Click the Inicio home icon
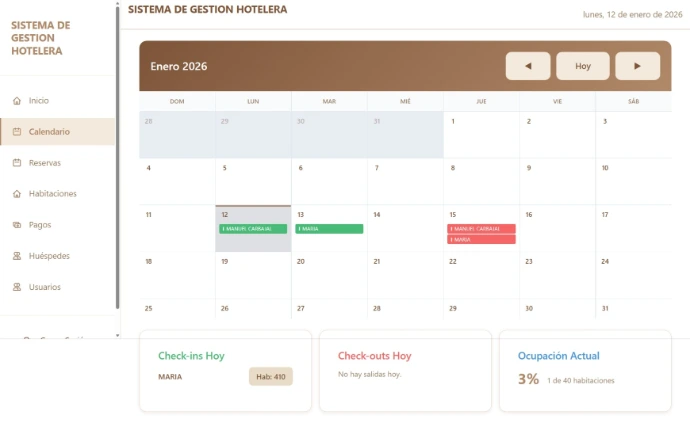The image size is (690, 423). pos(17,101)
